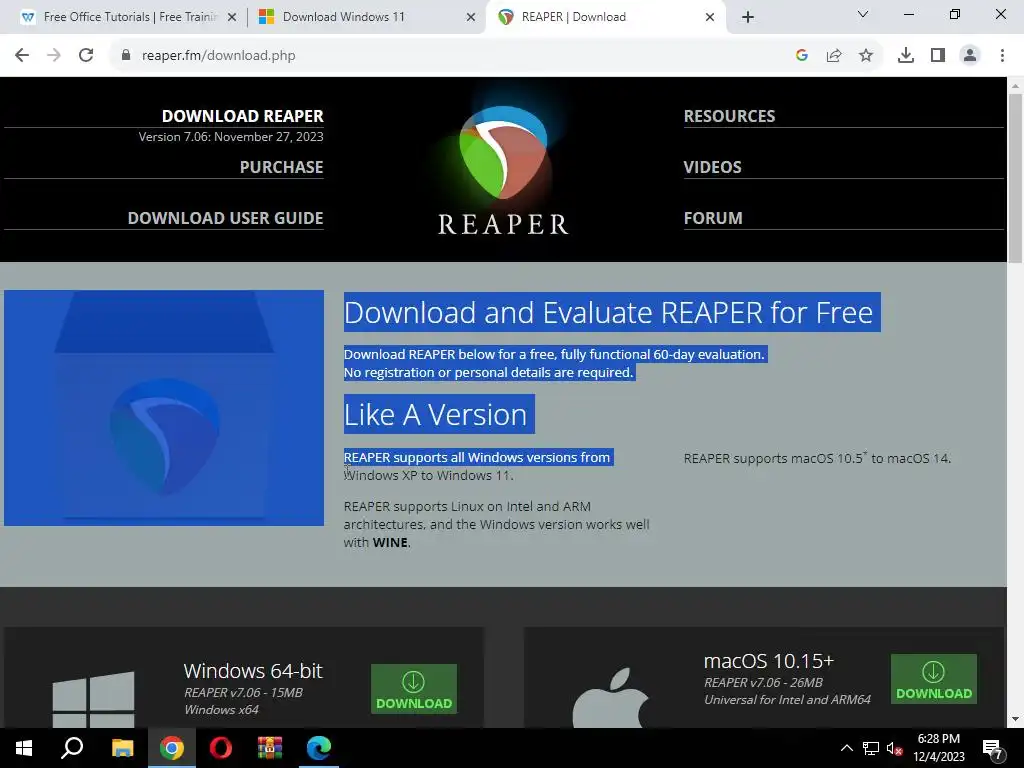This screenshot has width=1024, height=768.
Task: Click the Apple logo in download card
Action: pos(611,698)
